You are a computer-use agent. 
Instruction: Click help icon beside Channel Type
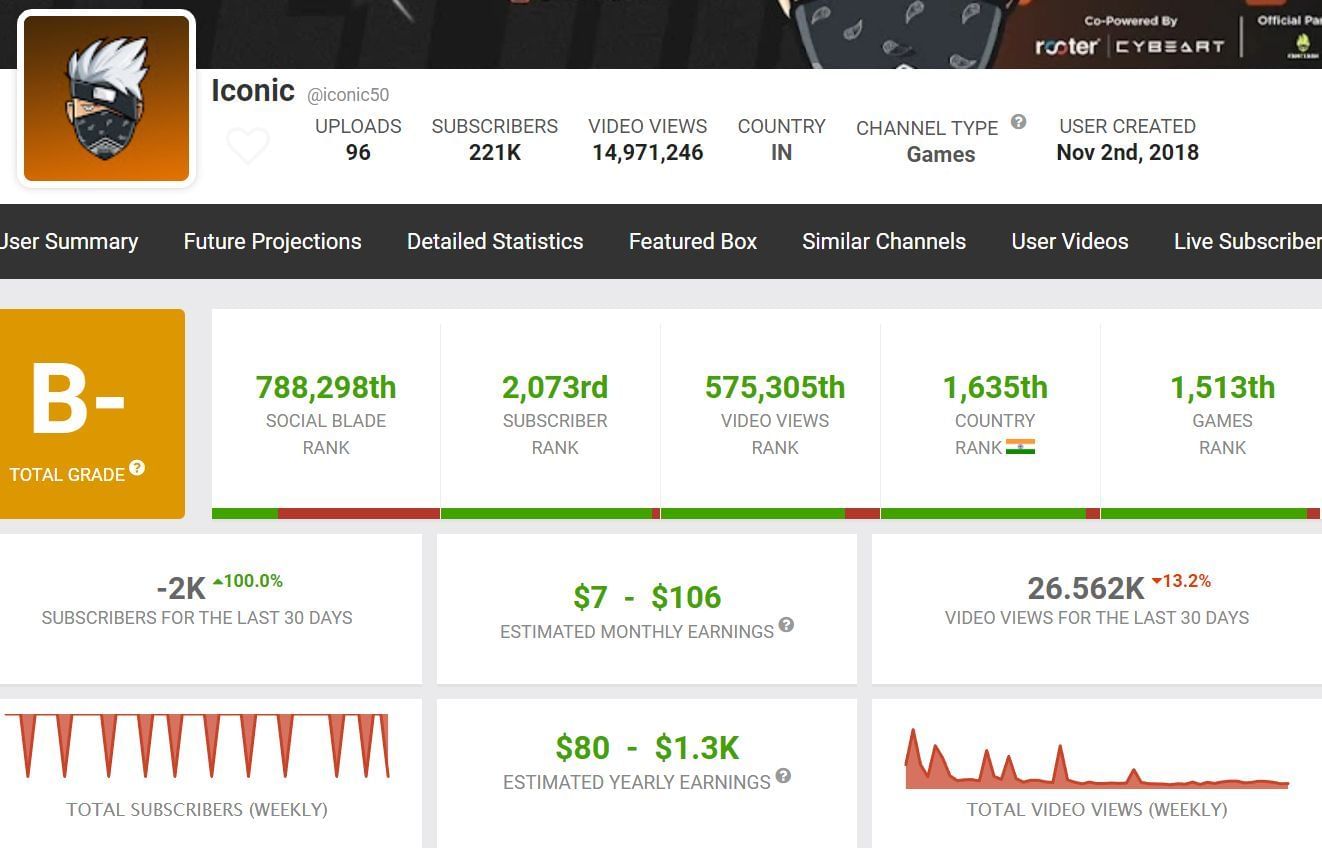[1018, 122]
